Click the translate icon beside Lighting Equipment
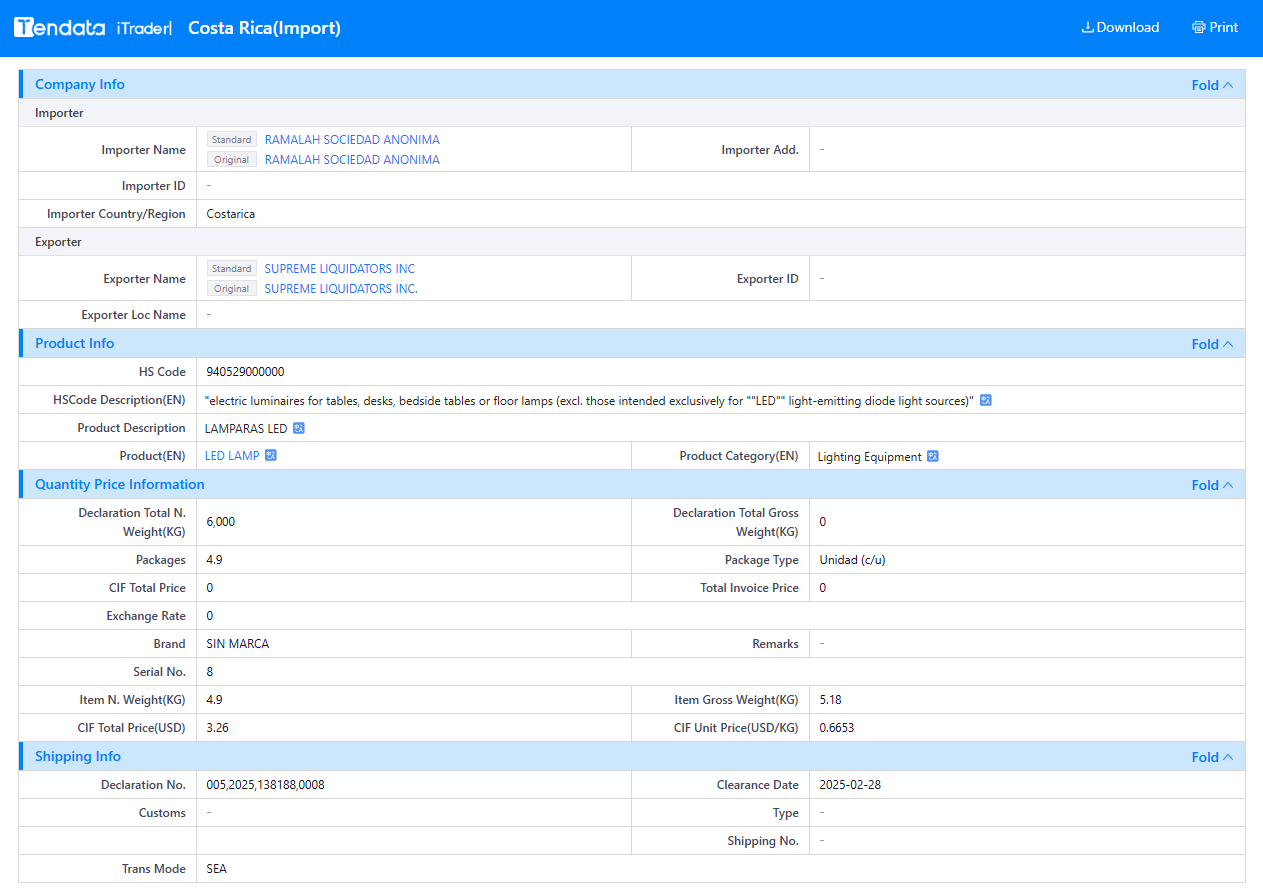Viewport: 1263px width, 895px height. pos(933,456)
